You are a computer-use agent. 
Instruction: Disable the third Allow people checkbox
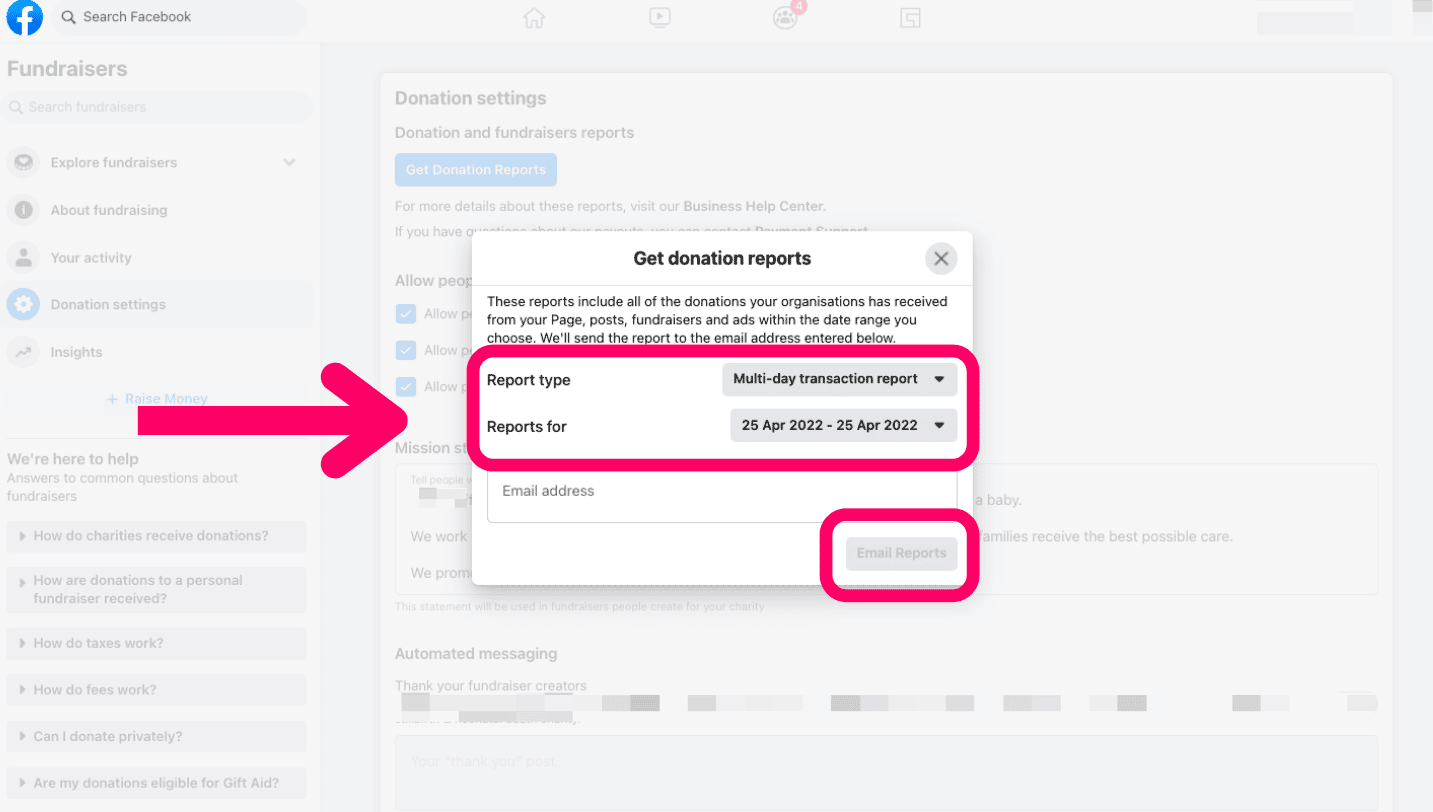406,387
